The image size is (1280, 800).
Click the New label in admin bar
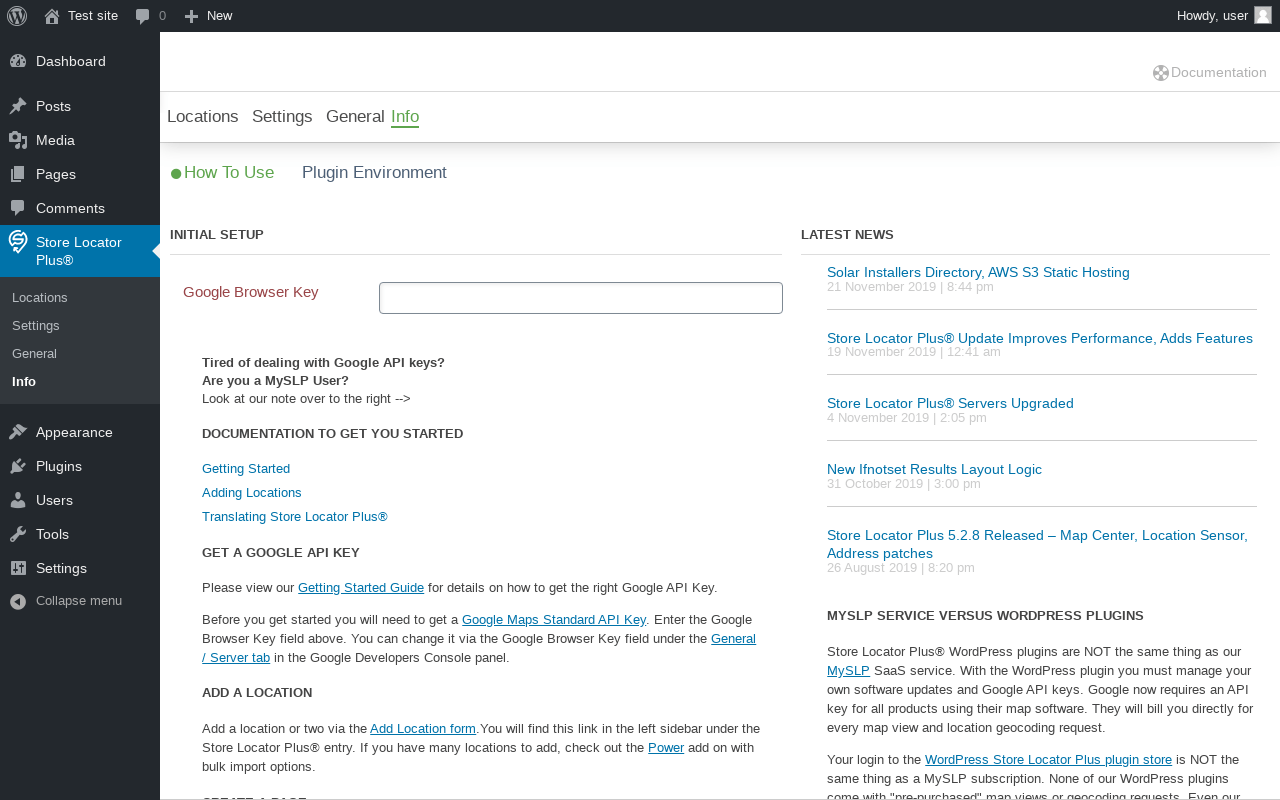(x=220, y=16)
